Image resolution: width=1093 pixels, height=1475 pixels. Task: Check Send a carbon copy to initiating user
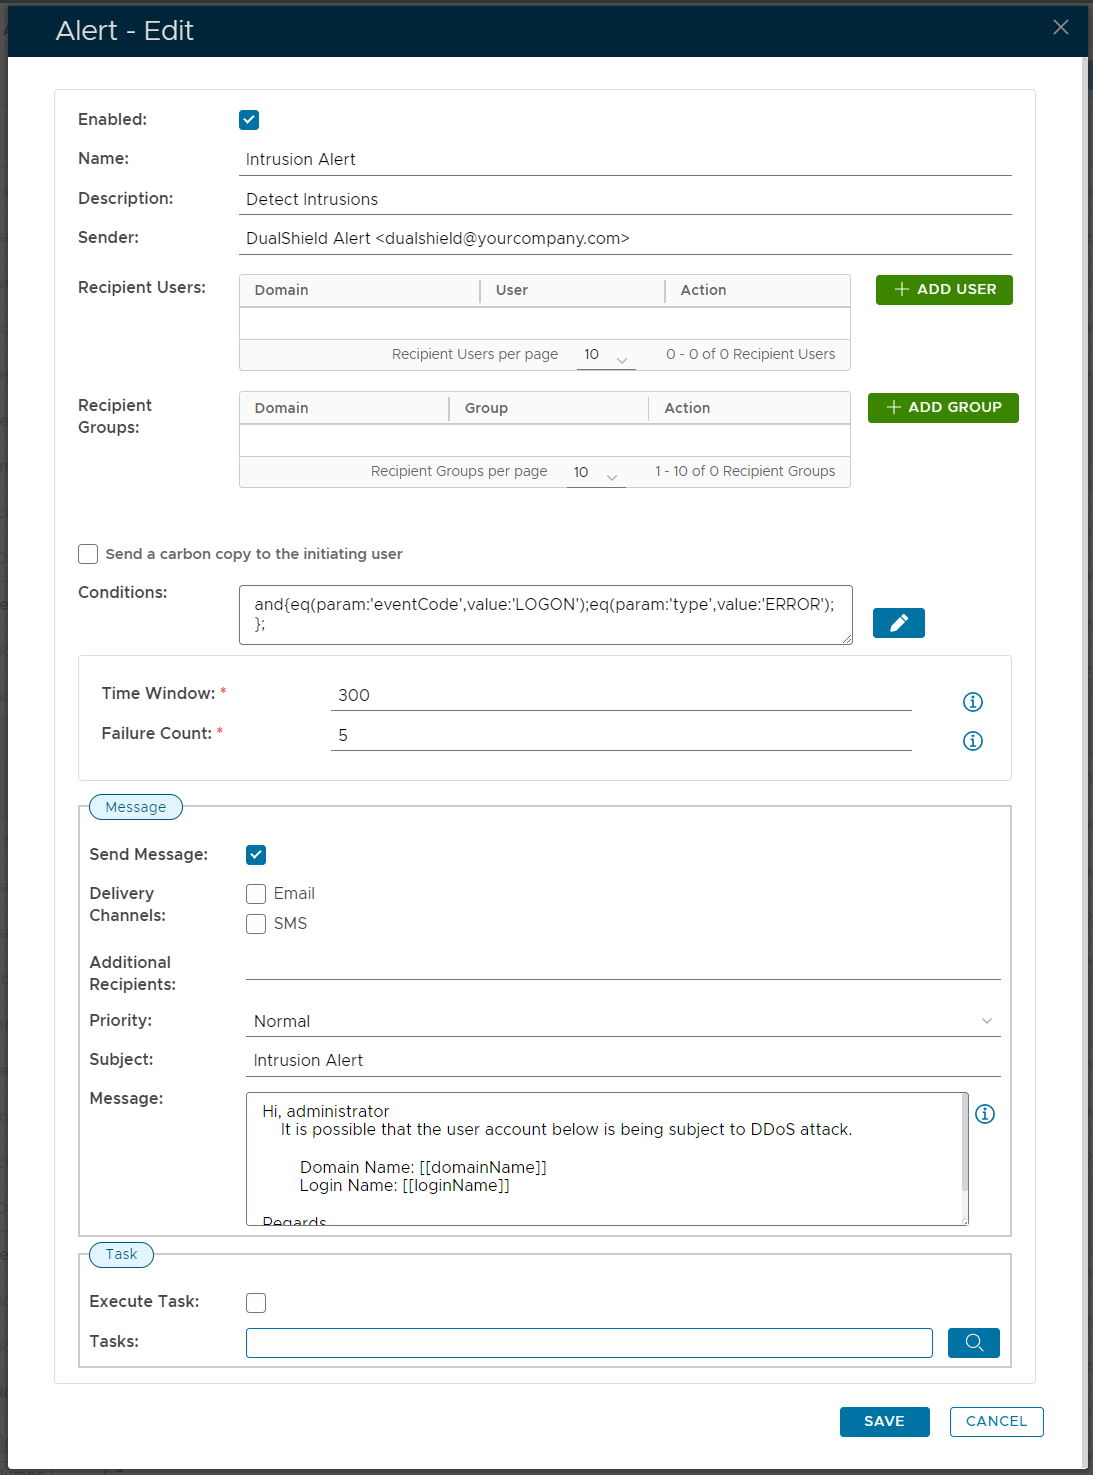tap(89, 554)
